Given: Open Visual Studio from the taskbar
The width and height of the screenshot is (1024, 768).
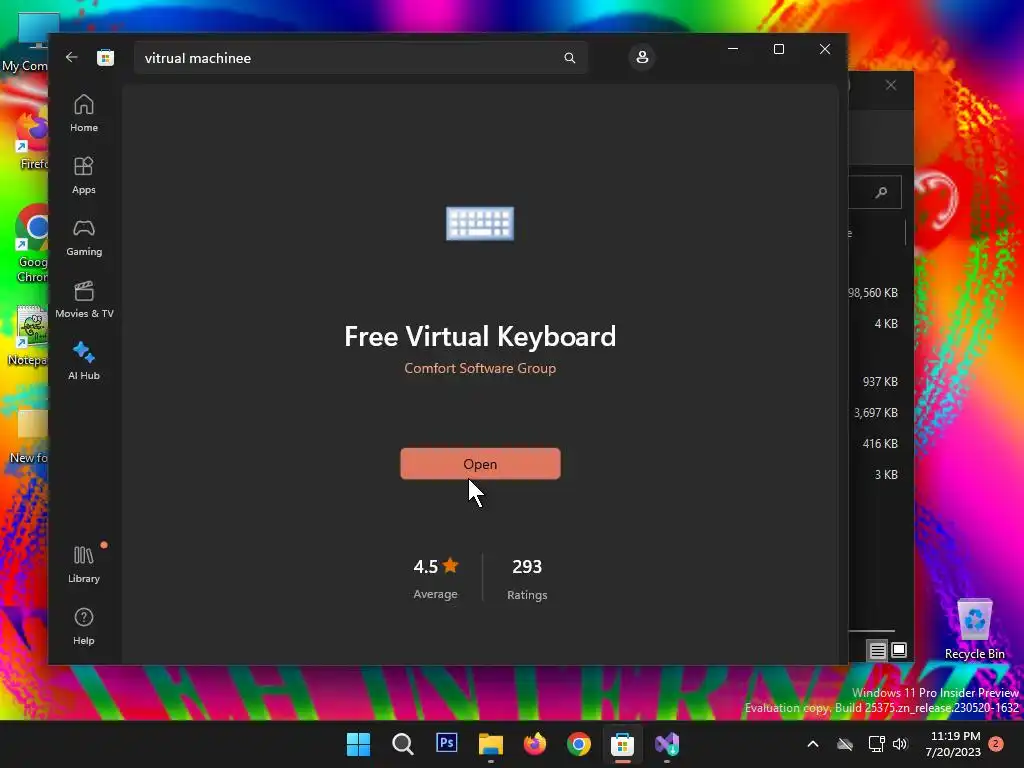Looking at the screenshot, I should 667,744.
